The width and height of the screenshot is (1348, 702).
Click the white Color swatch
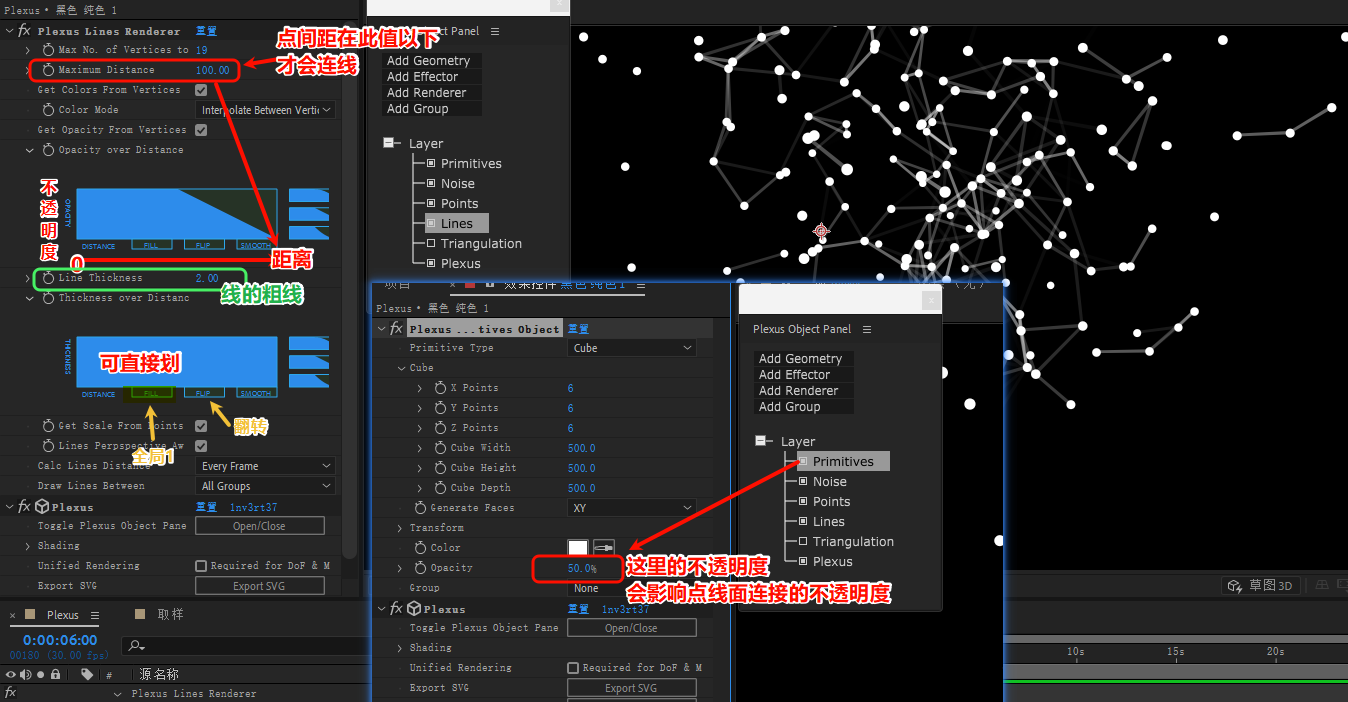tap(578, 547)
